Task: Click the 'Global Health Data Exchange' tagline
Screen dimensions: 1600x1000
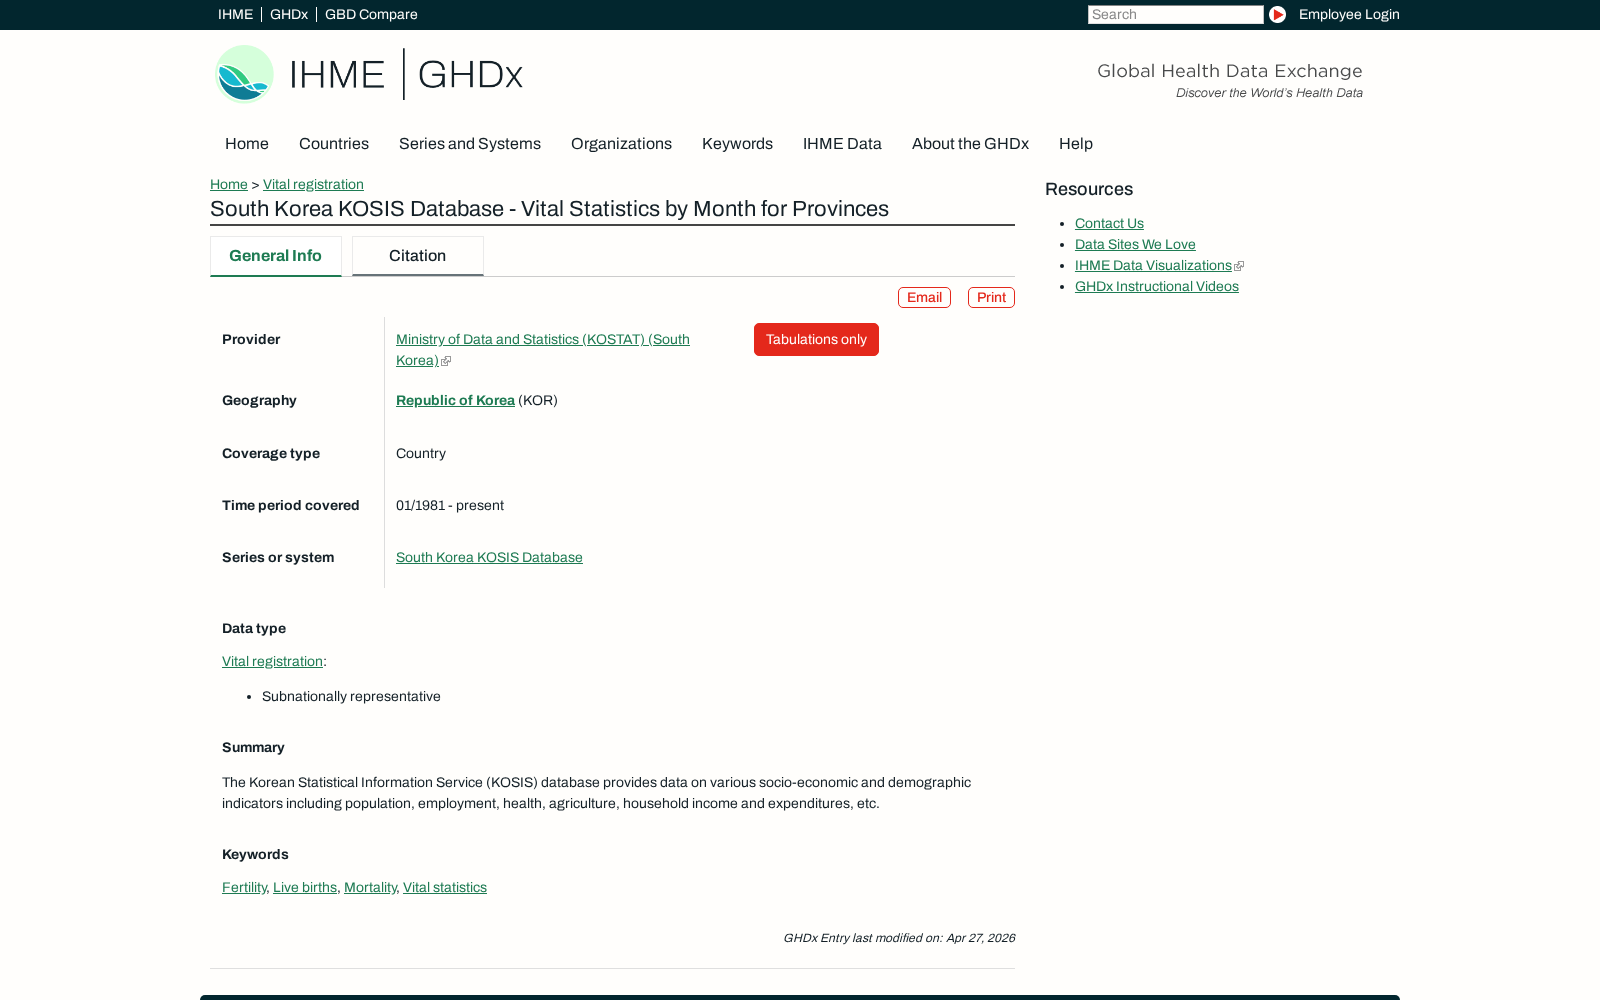Action: coord(1229,71)
